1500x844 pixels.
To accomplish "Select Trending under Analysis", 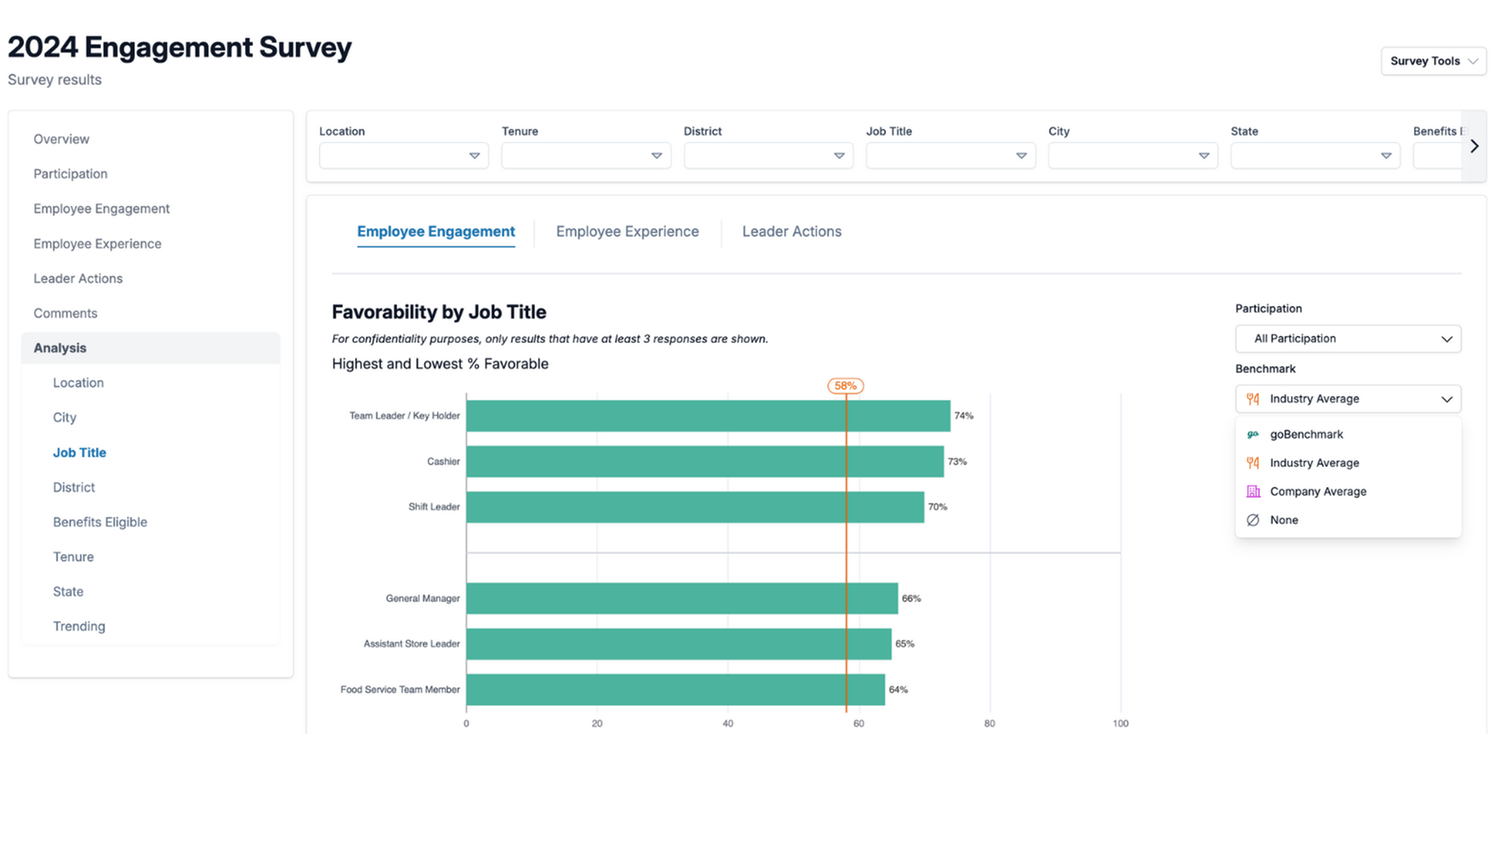I will [x=78, y=626].
